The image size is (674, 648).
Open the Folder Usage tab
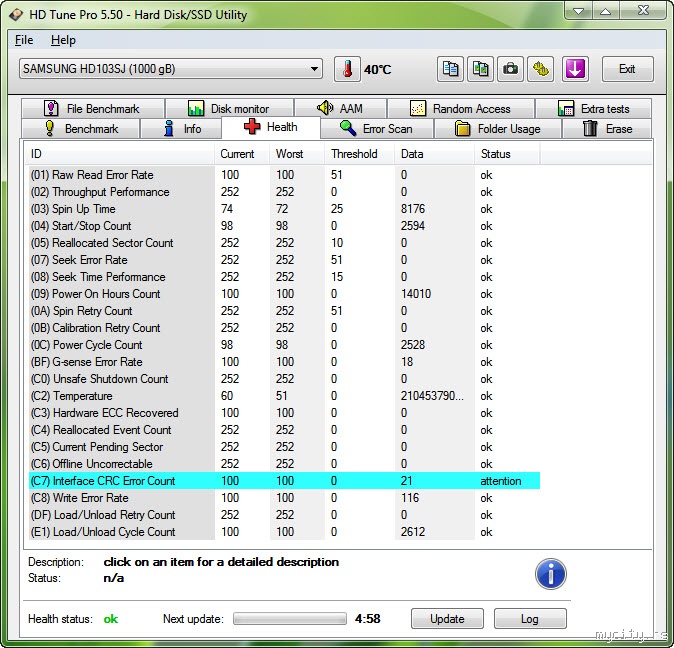pyautogui.click(x=498, y=128)
